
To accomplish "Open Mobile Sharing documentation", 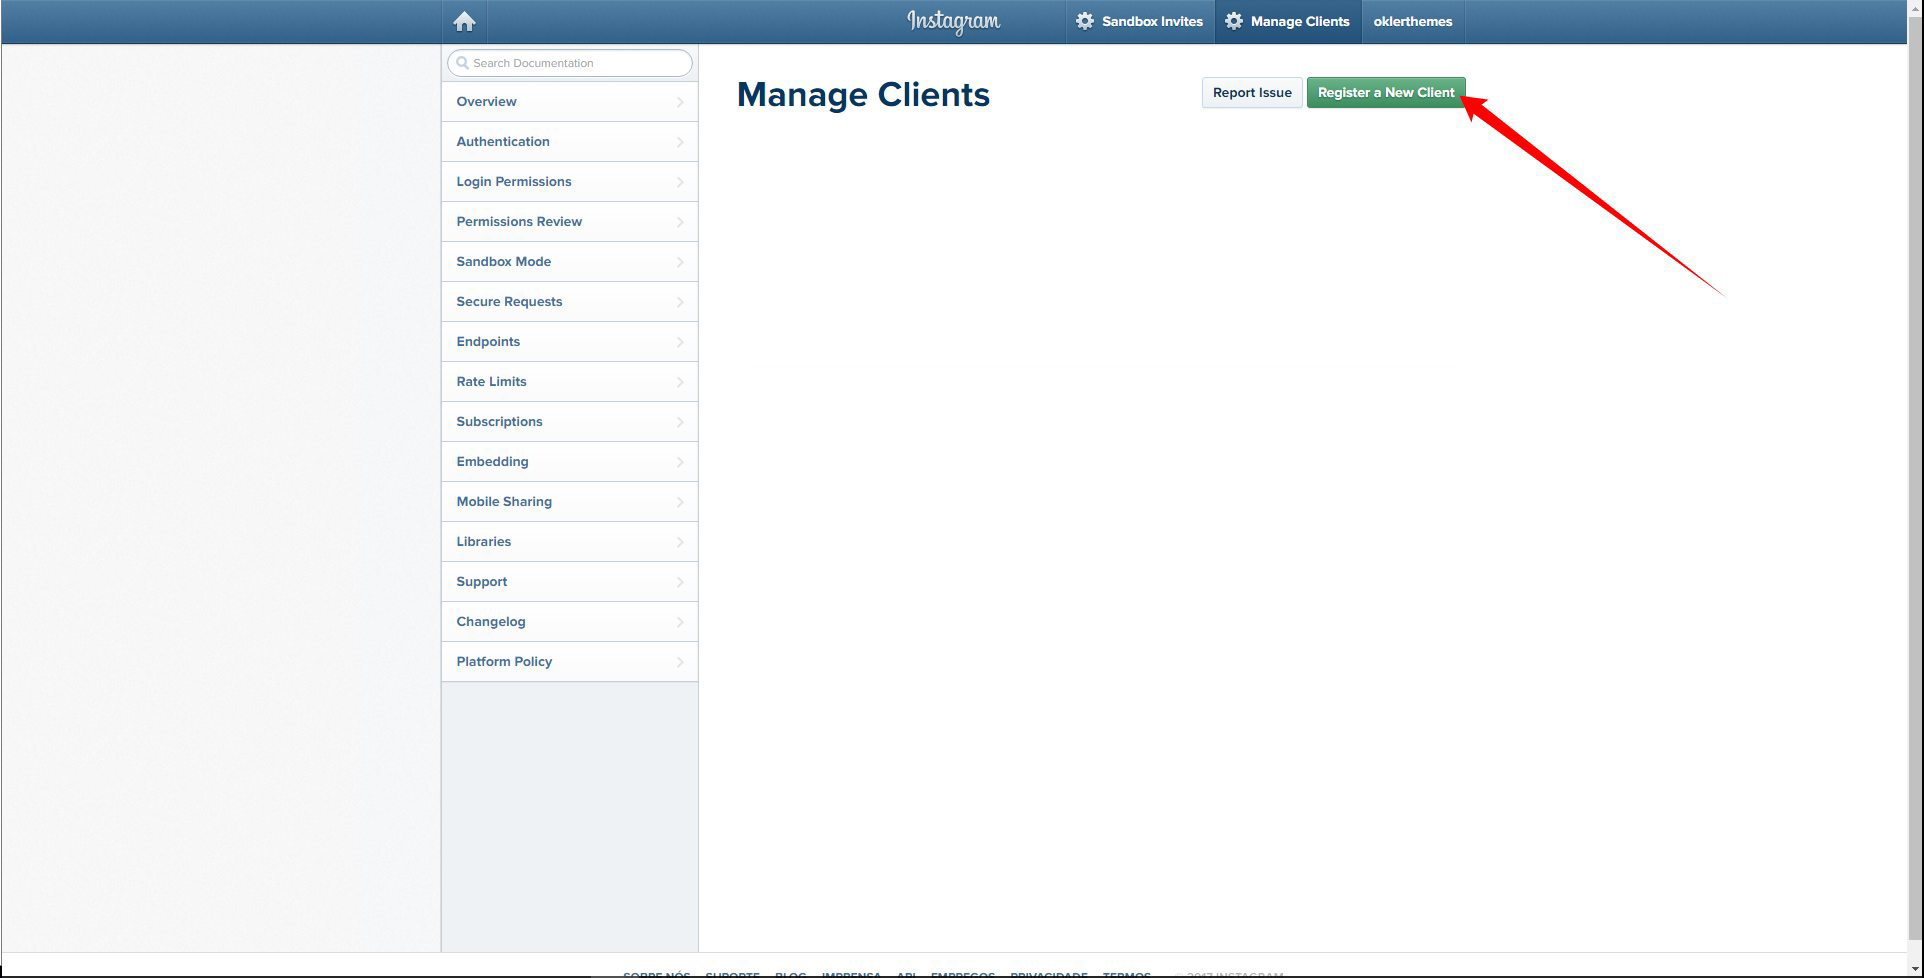I will (x=504, y=502).
